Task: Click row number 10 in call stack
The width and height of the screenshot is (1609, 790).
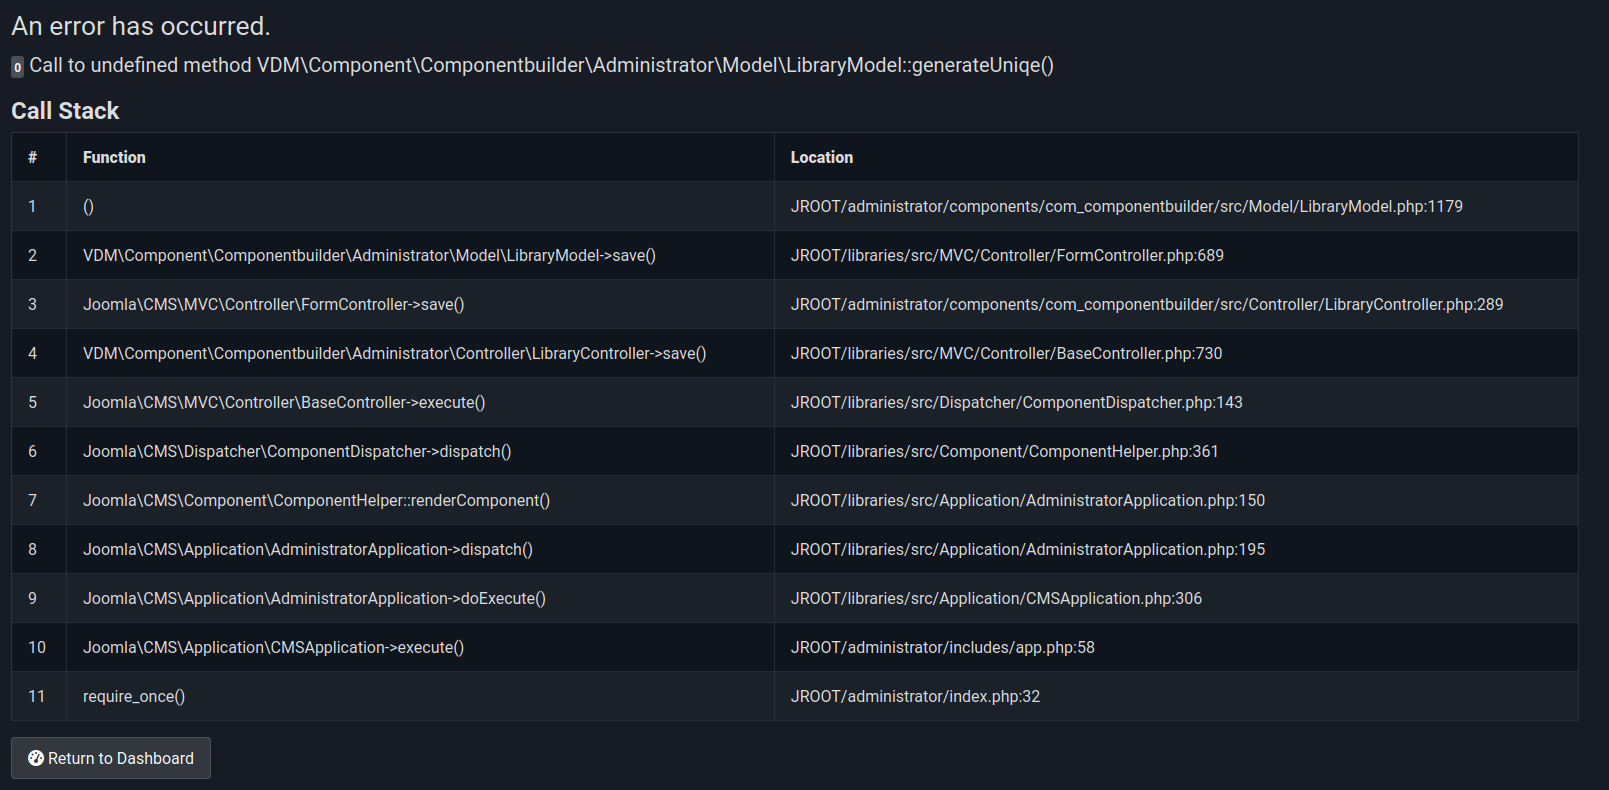Action: 37,647
